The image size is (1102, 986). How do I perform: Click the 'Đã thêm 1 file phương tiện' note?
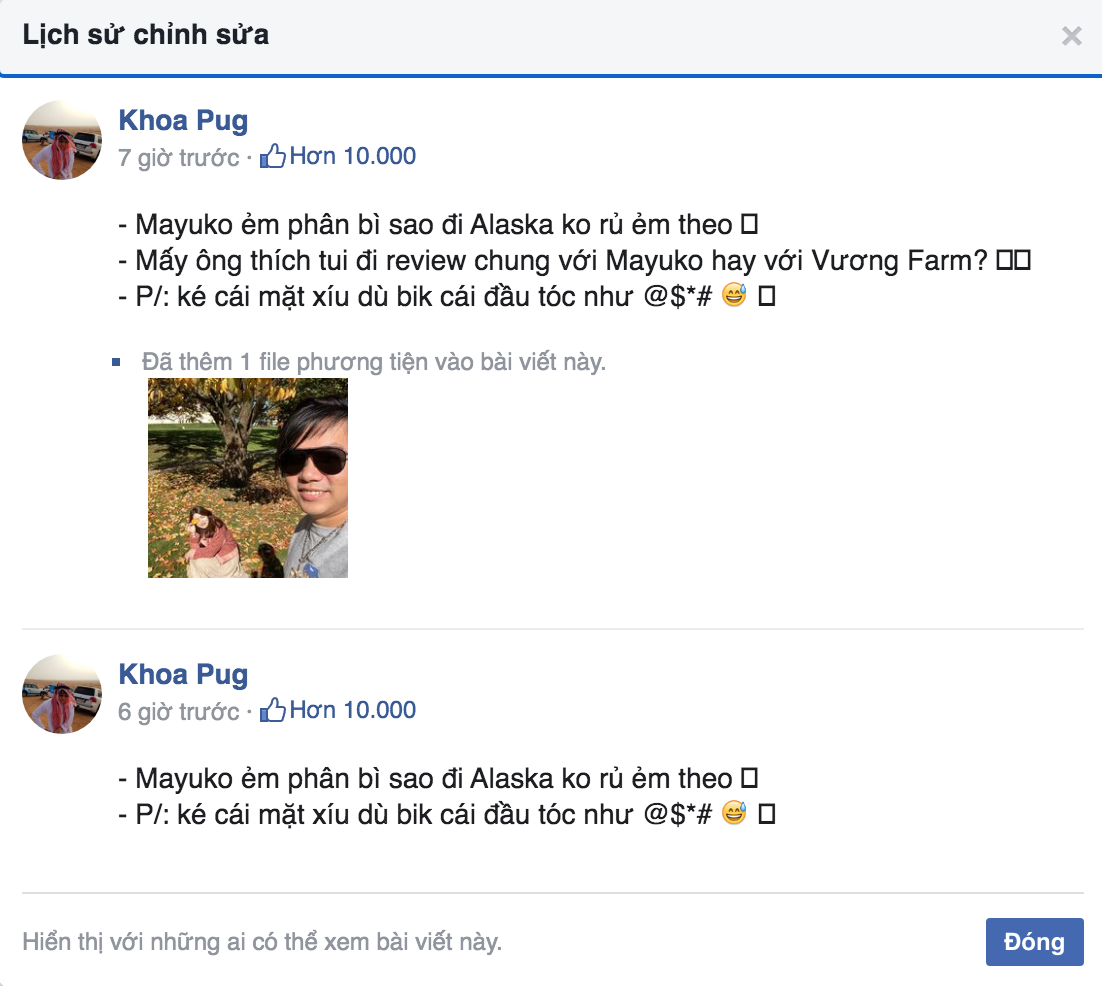[374, 362]
